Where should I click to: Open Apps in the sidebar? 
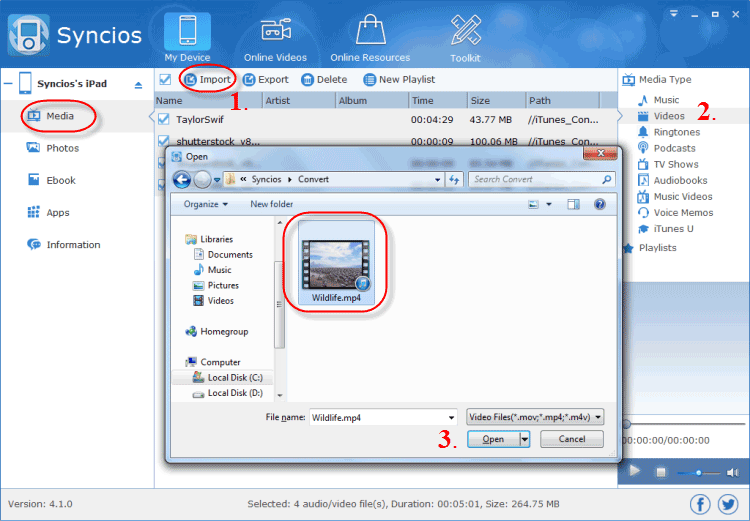tap(48, 212)
